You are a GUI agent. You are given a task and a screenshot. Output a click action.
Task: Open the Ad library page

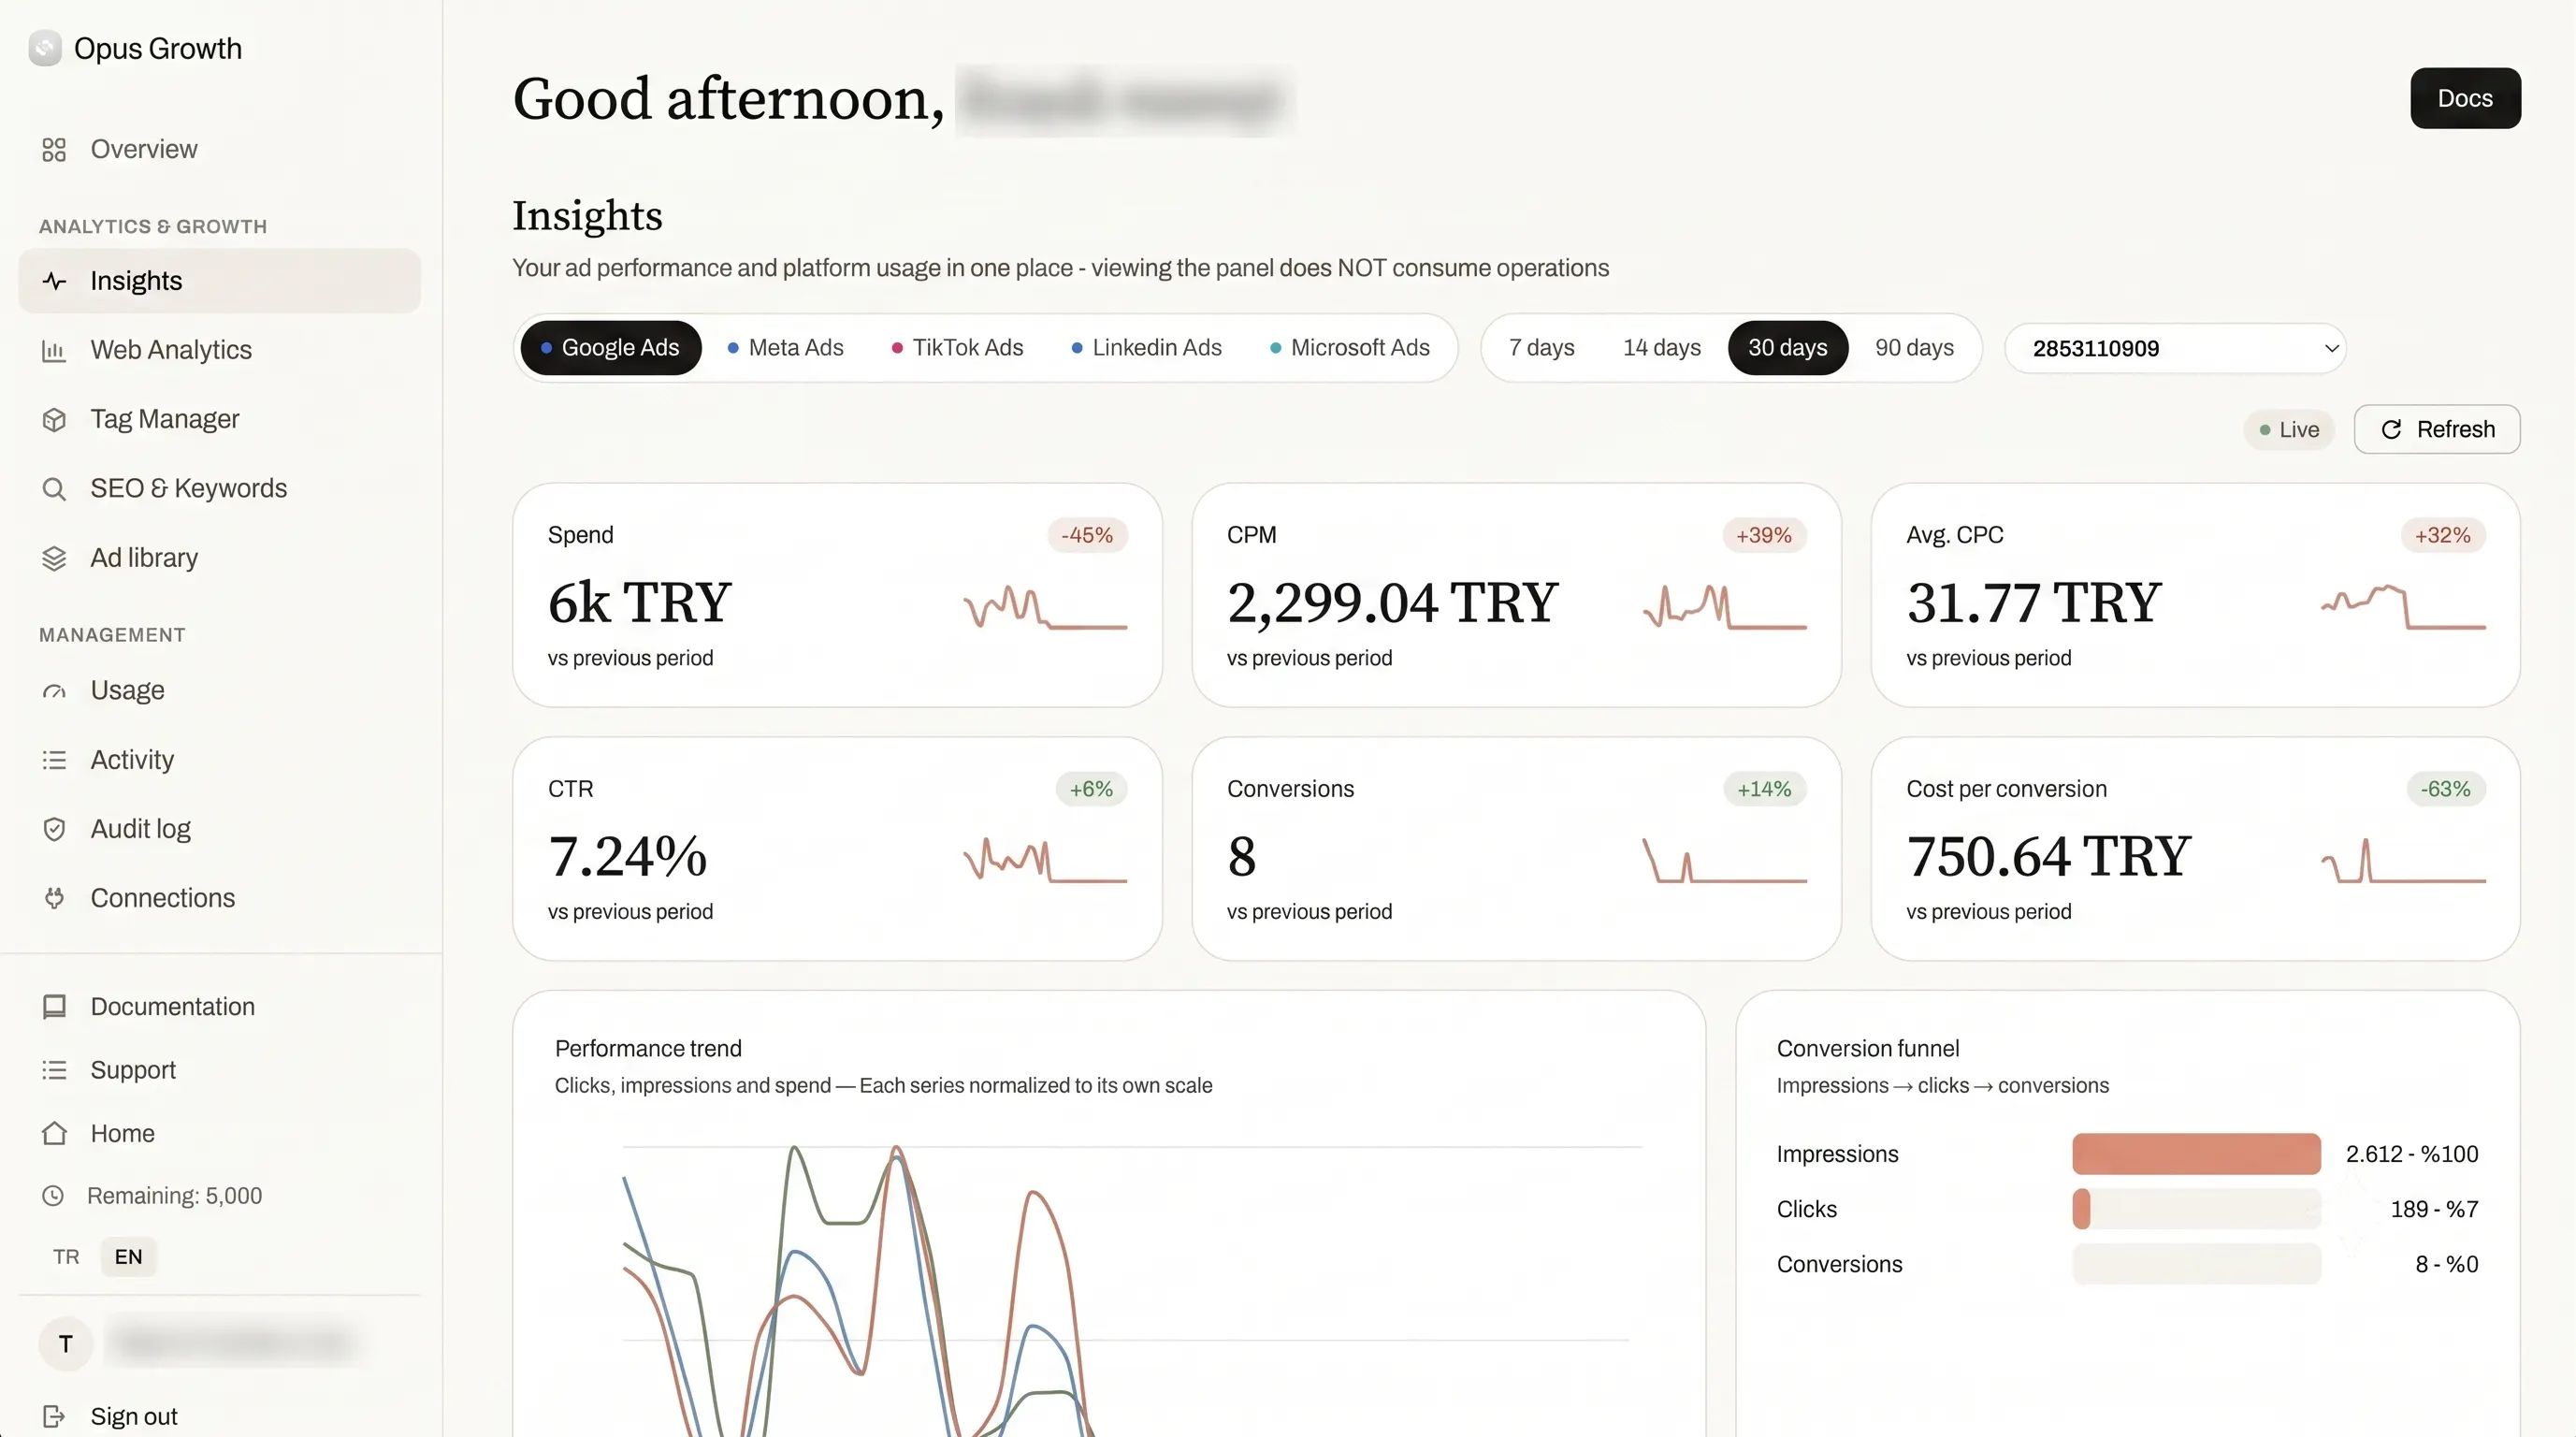[x=220, y=558]
